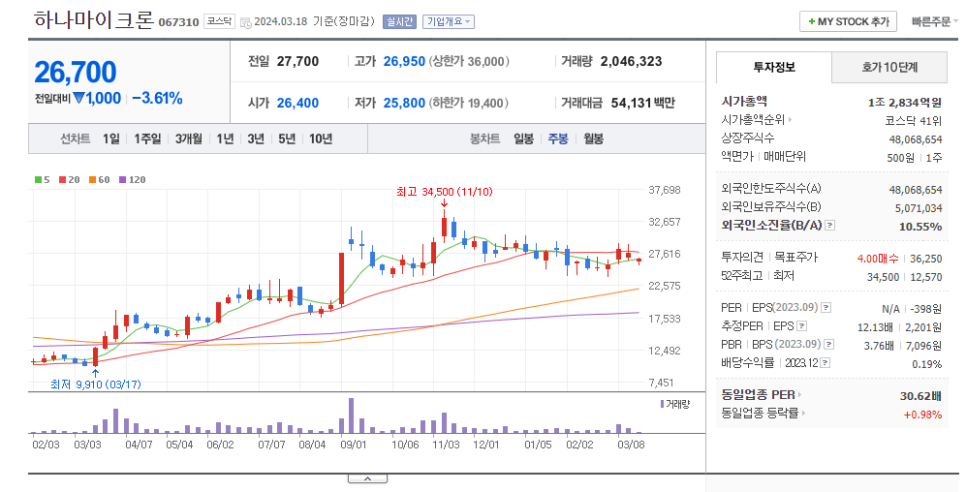The height and width of the screenshot is (492, 966).
Task: Click the 하나마이크론 stock name heading
Action: tap(94, 20)
